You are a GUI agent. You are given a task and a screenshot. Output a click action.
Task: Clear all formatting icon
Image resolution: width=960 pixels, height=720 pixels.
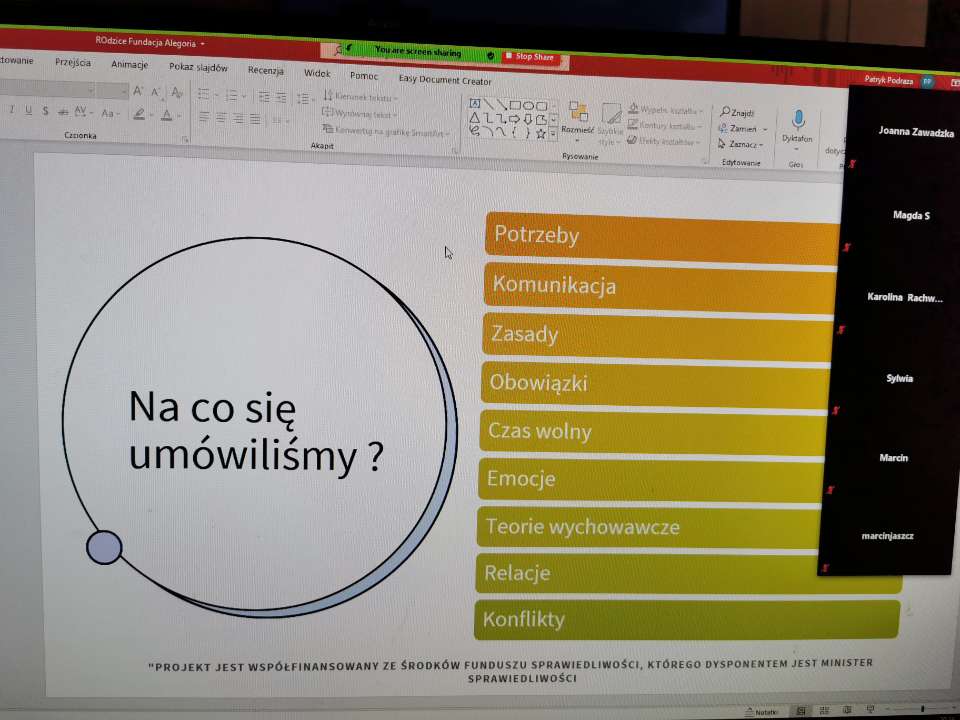tap(177, 93)
